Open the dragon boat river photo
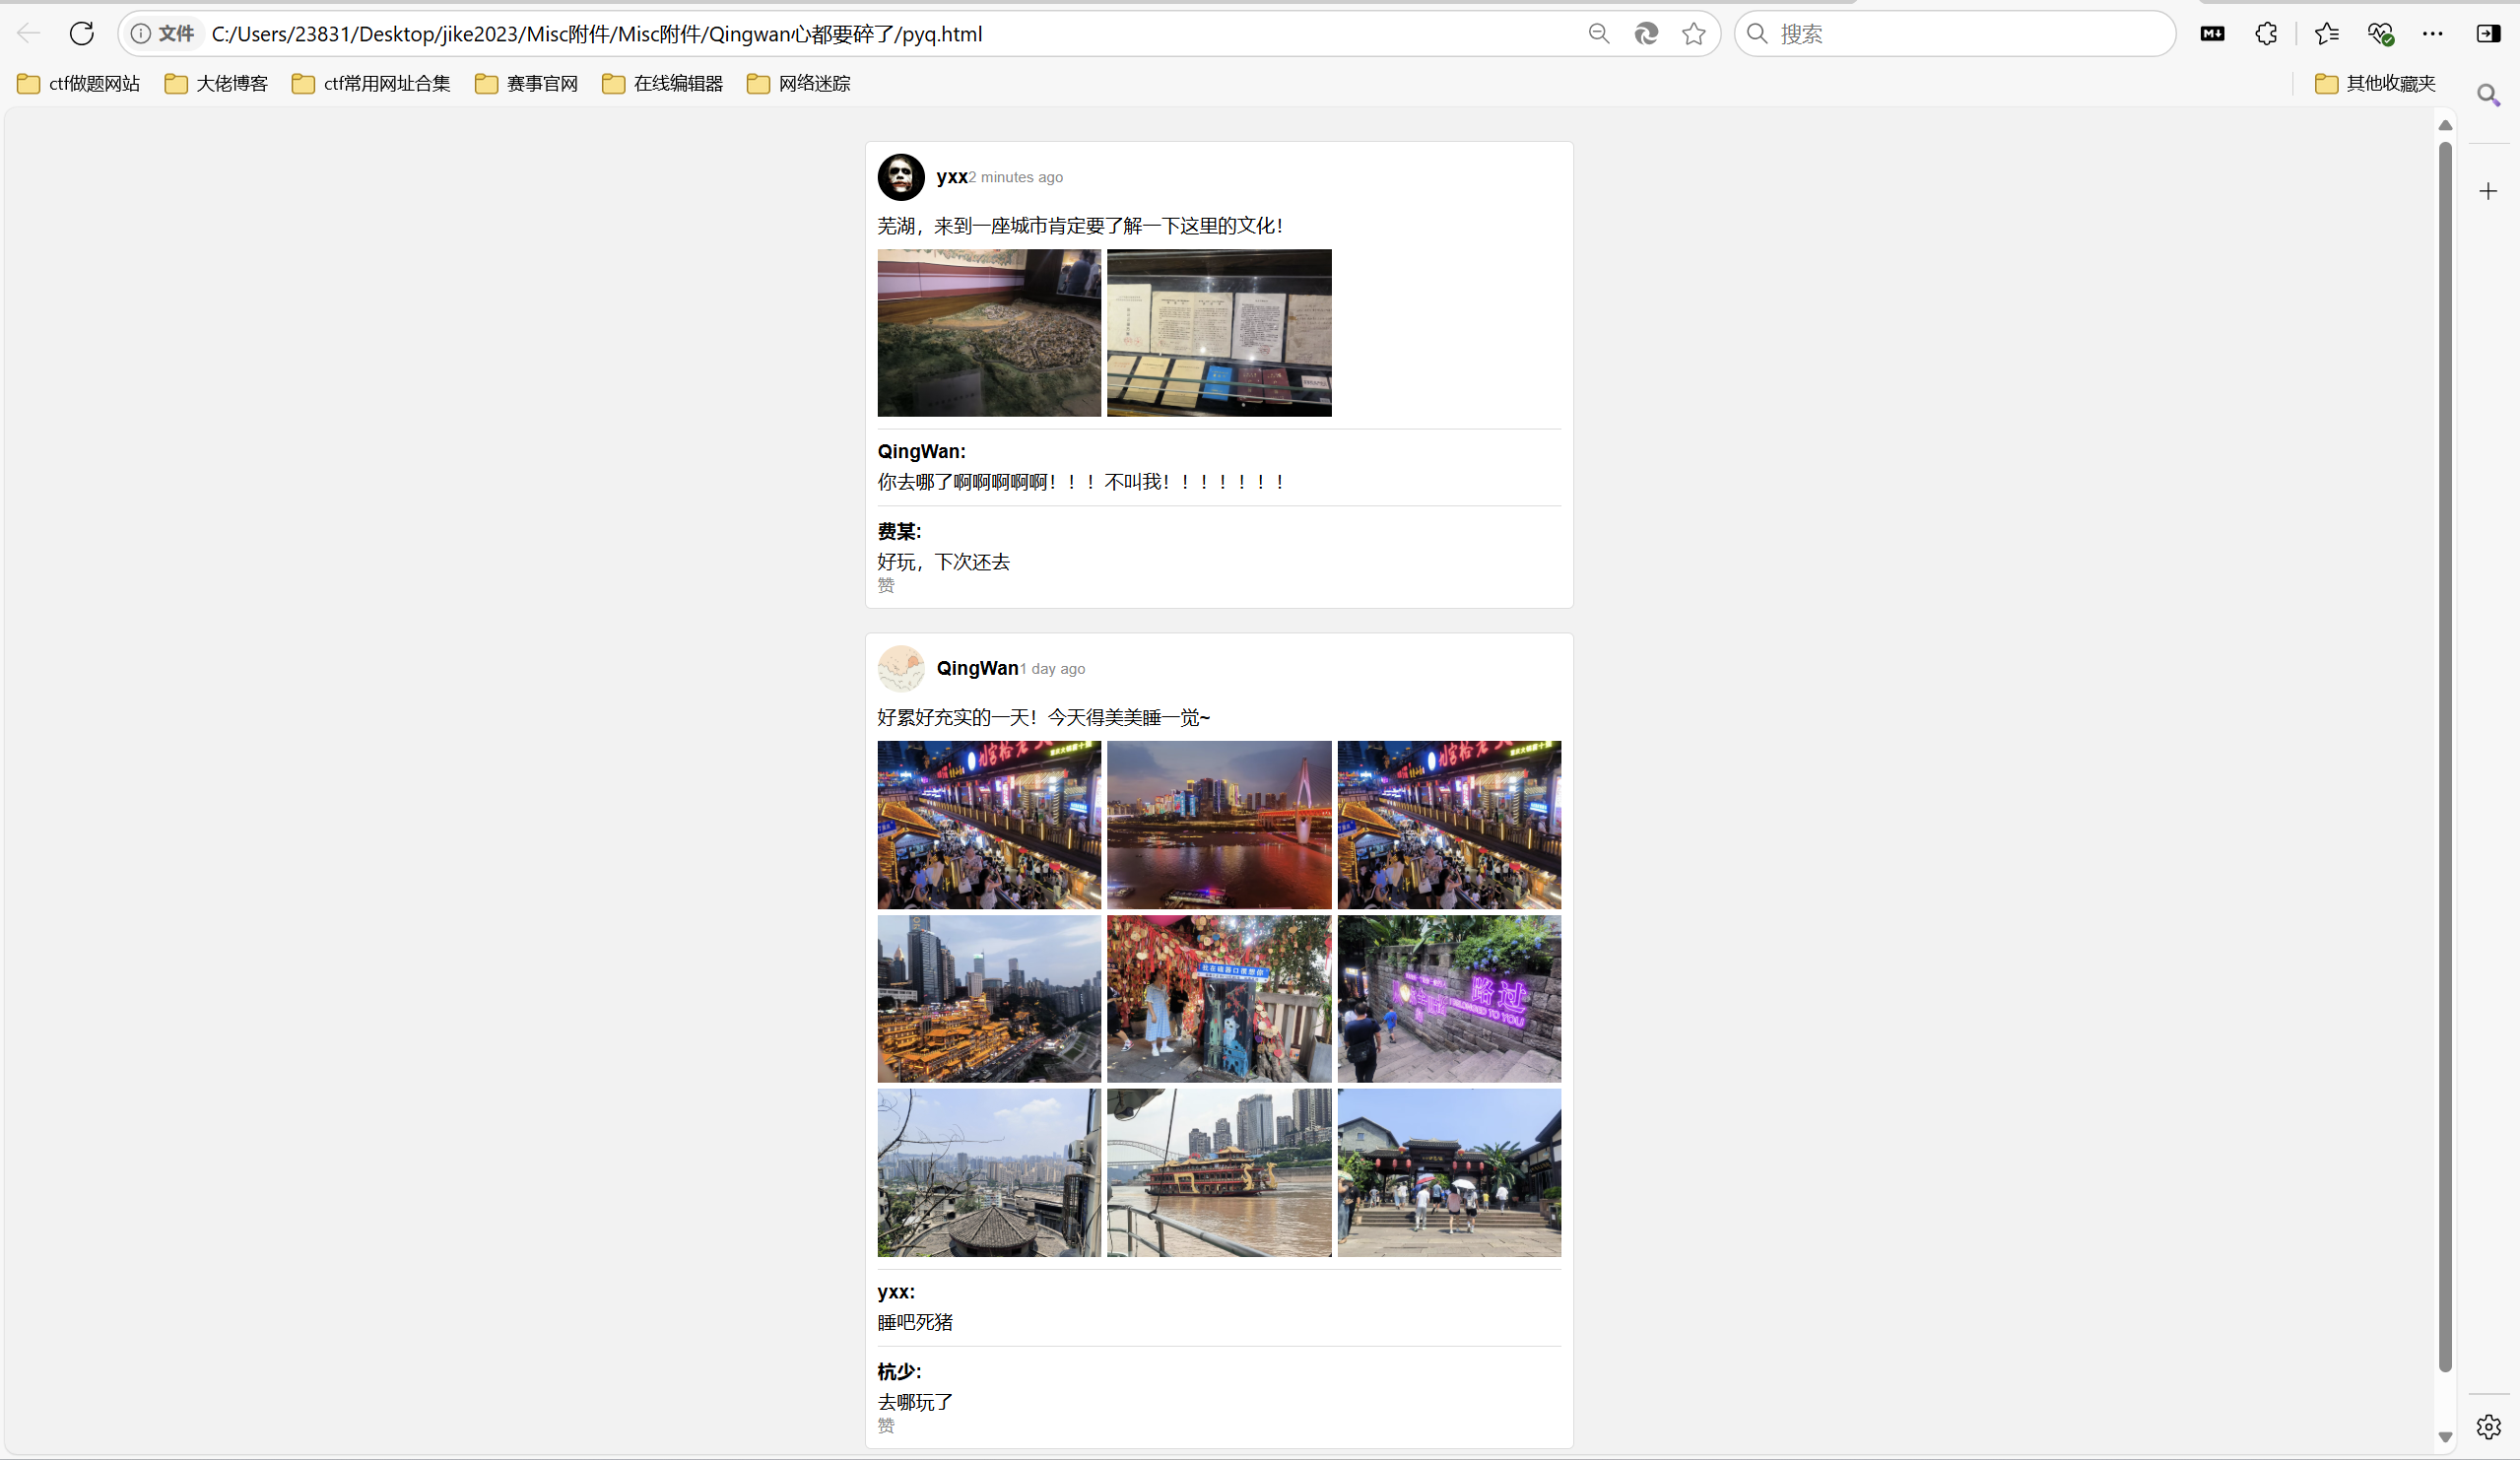The image size is (2520, 1460). (1219, 1173)
